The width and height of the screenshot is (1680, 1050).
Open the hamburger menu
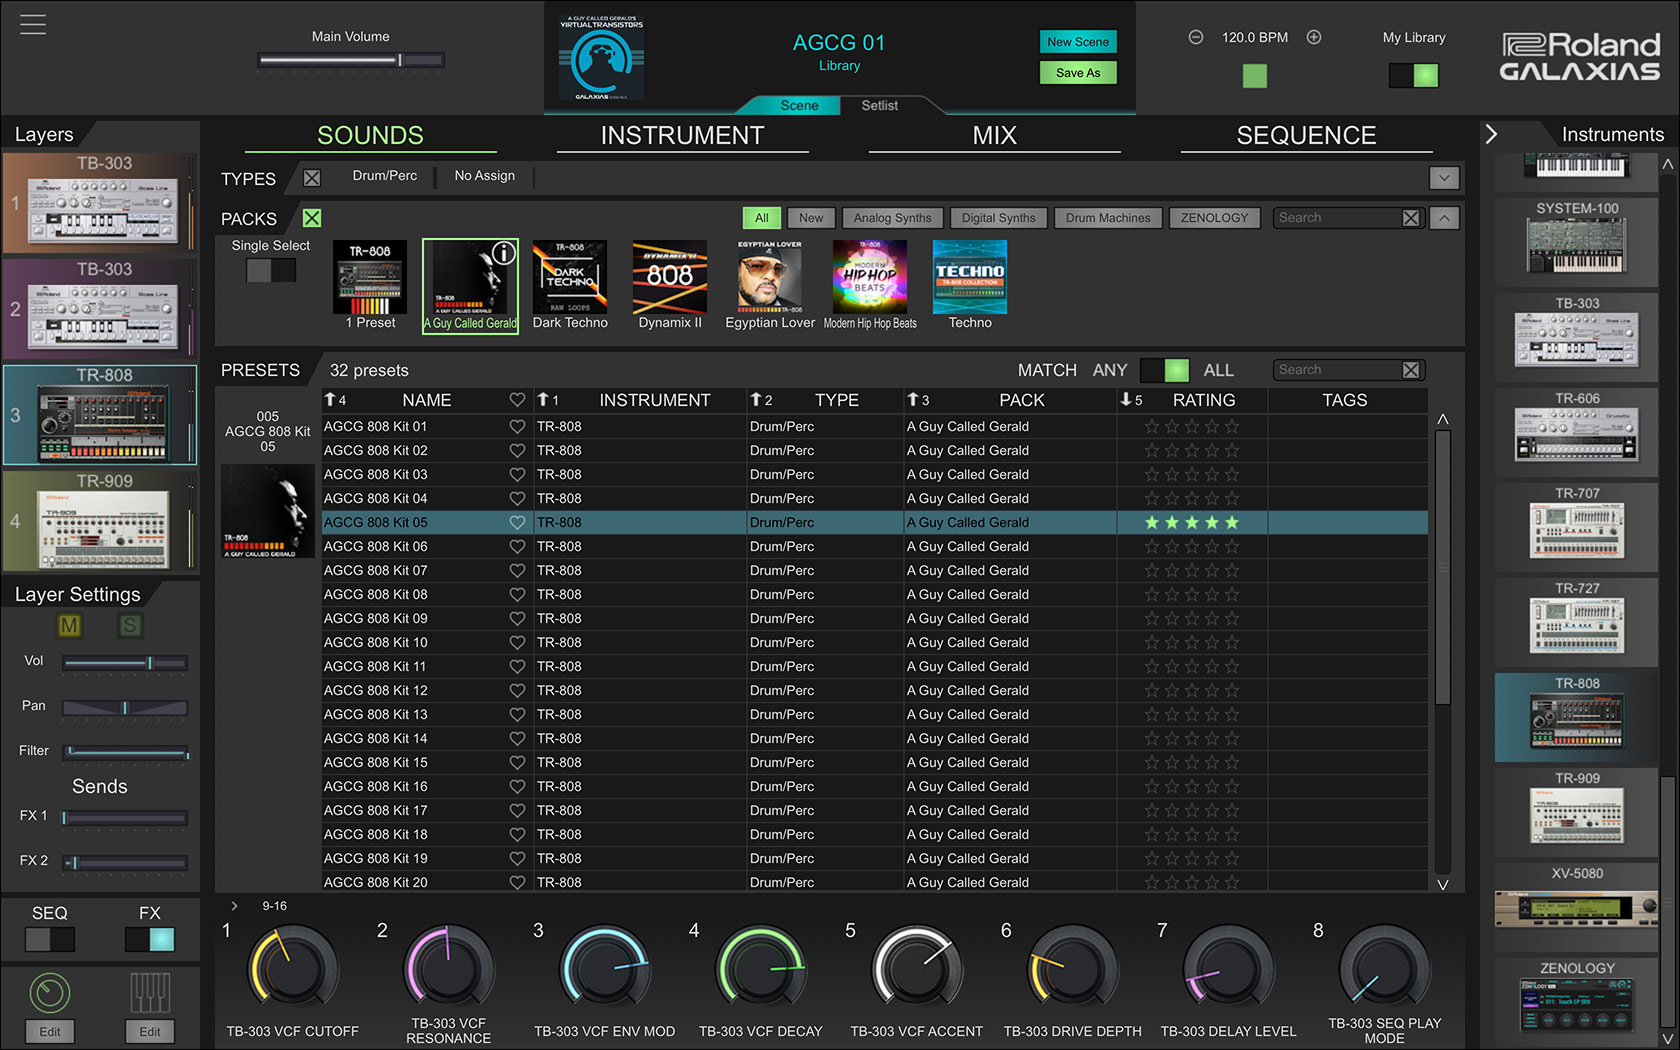(x=33, y=24)
